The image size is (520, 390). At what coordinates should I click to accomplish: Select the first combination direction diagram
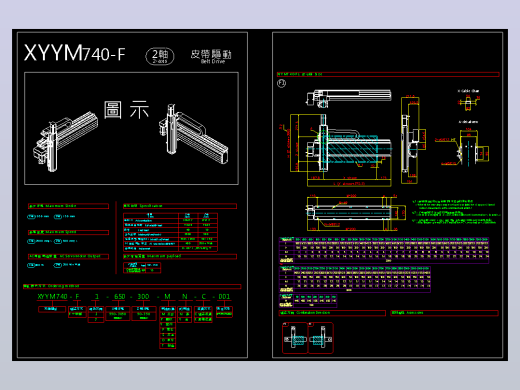coord(295,338)
